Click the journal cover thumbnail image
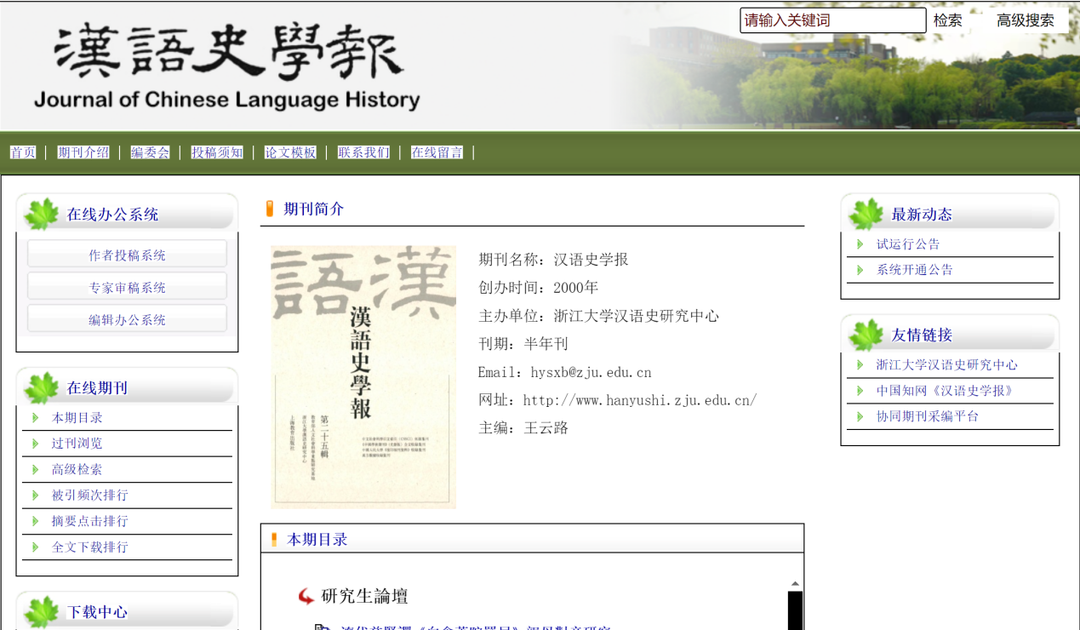 pyautogui.click(x=364, y=377)
